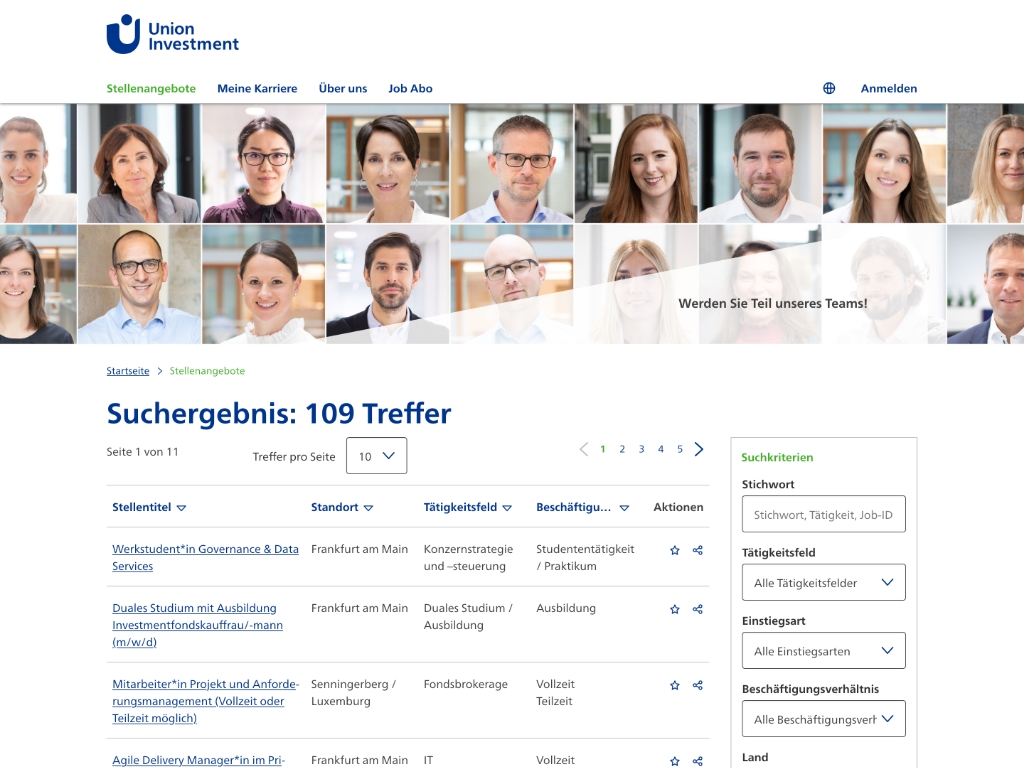Share the Agile Delivery Manager job posting
This screenshot has height=768, width=1024.
(x=697, y=759)
